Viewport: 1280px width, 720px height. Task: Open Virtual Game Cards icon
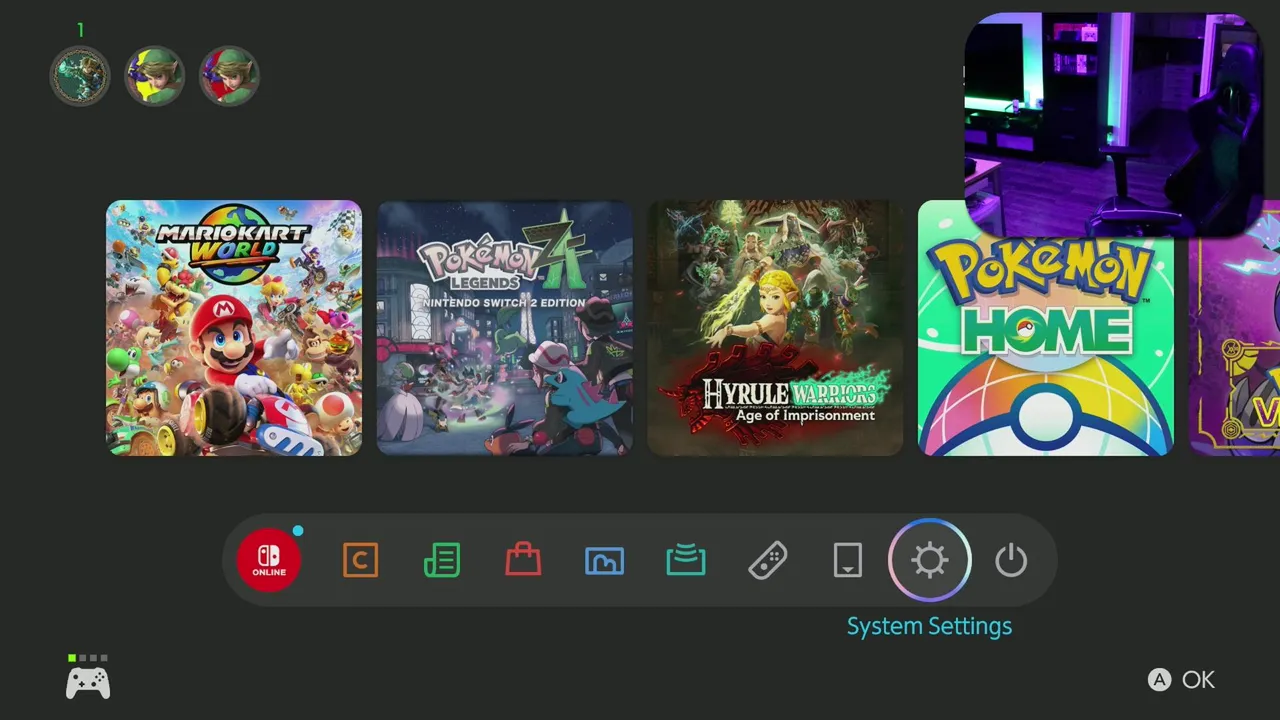pyautogui.click(x=848, y=560)
